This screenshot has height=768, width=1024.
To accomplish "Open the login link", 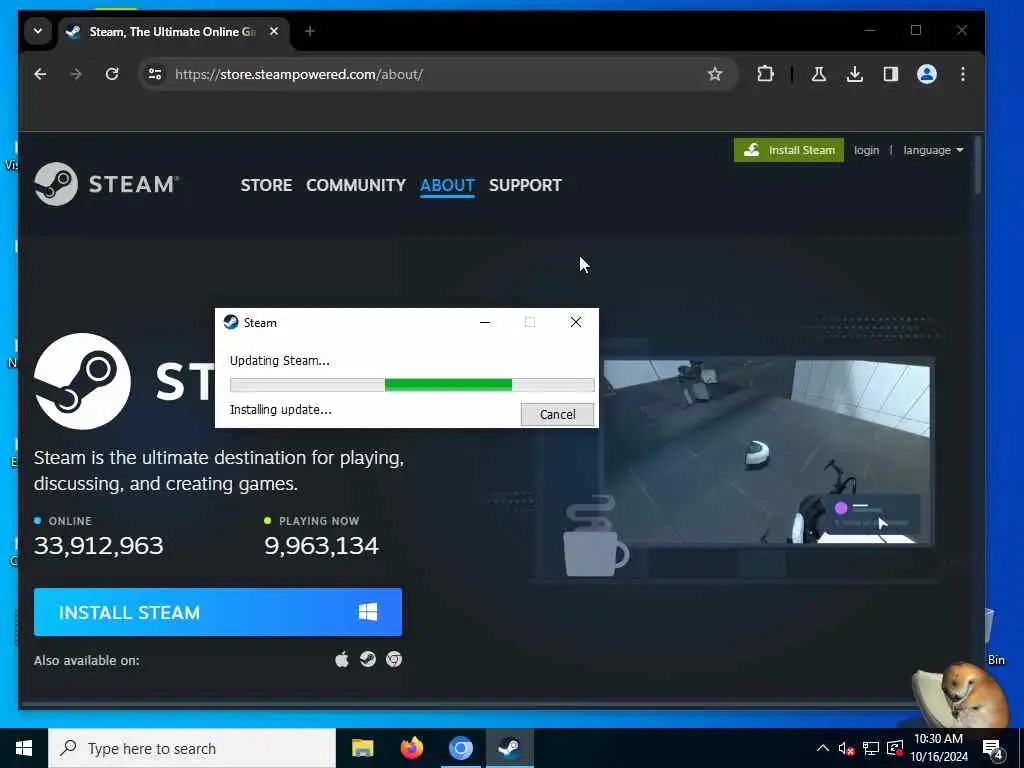I will pos(866,150).
